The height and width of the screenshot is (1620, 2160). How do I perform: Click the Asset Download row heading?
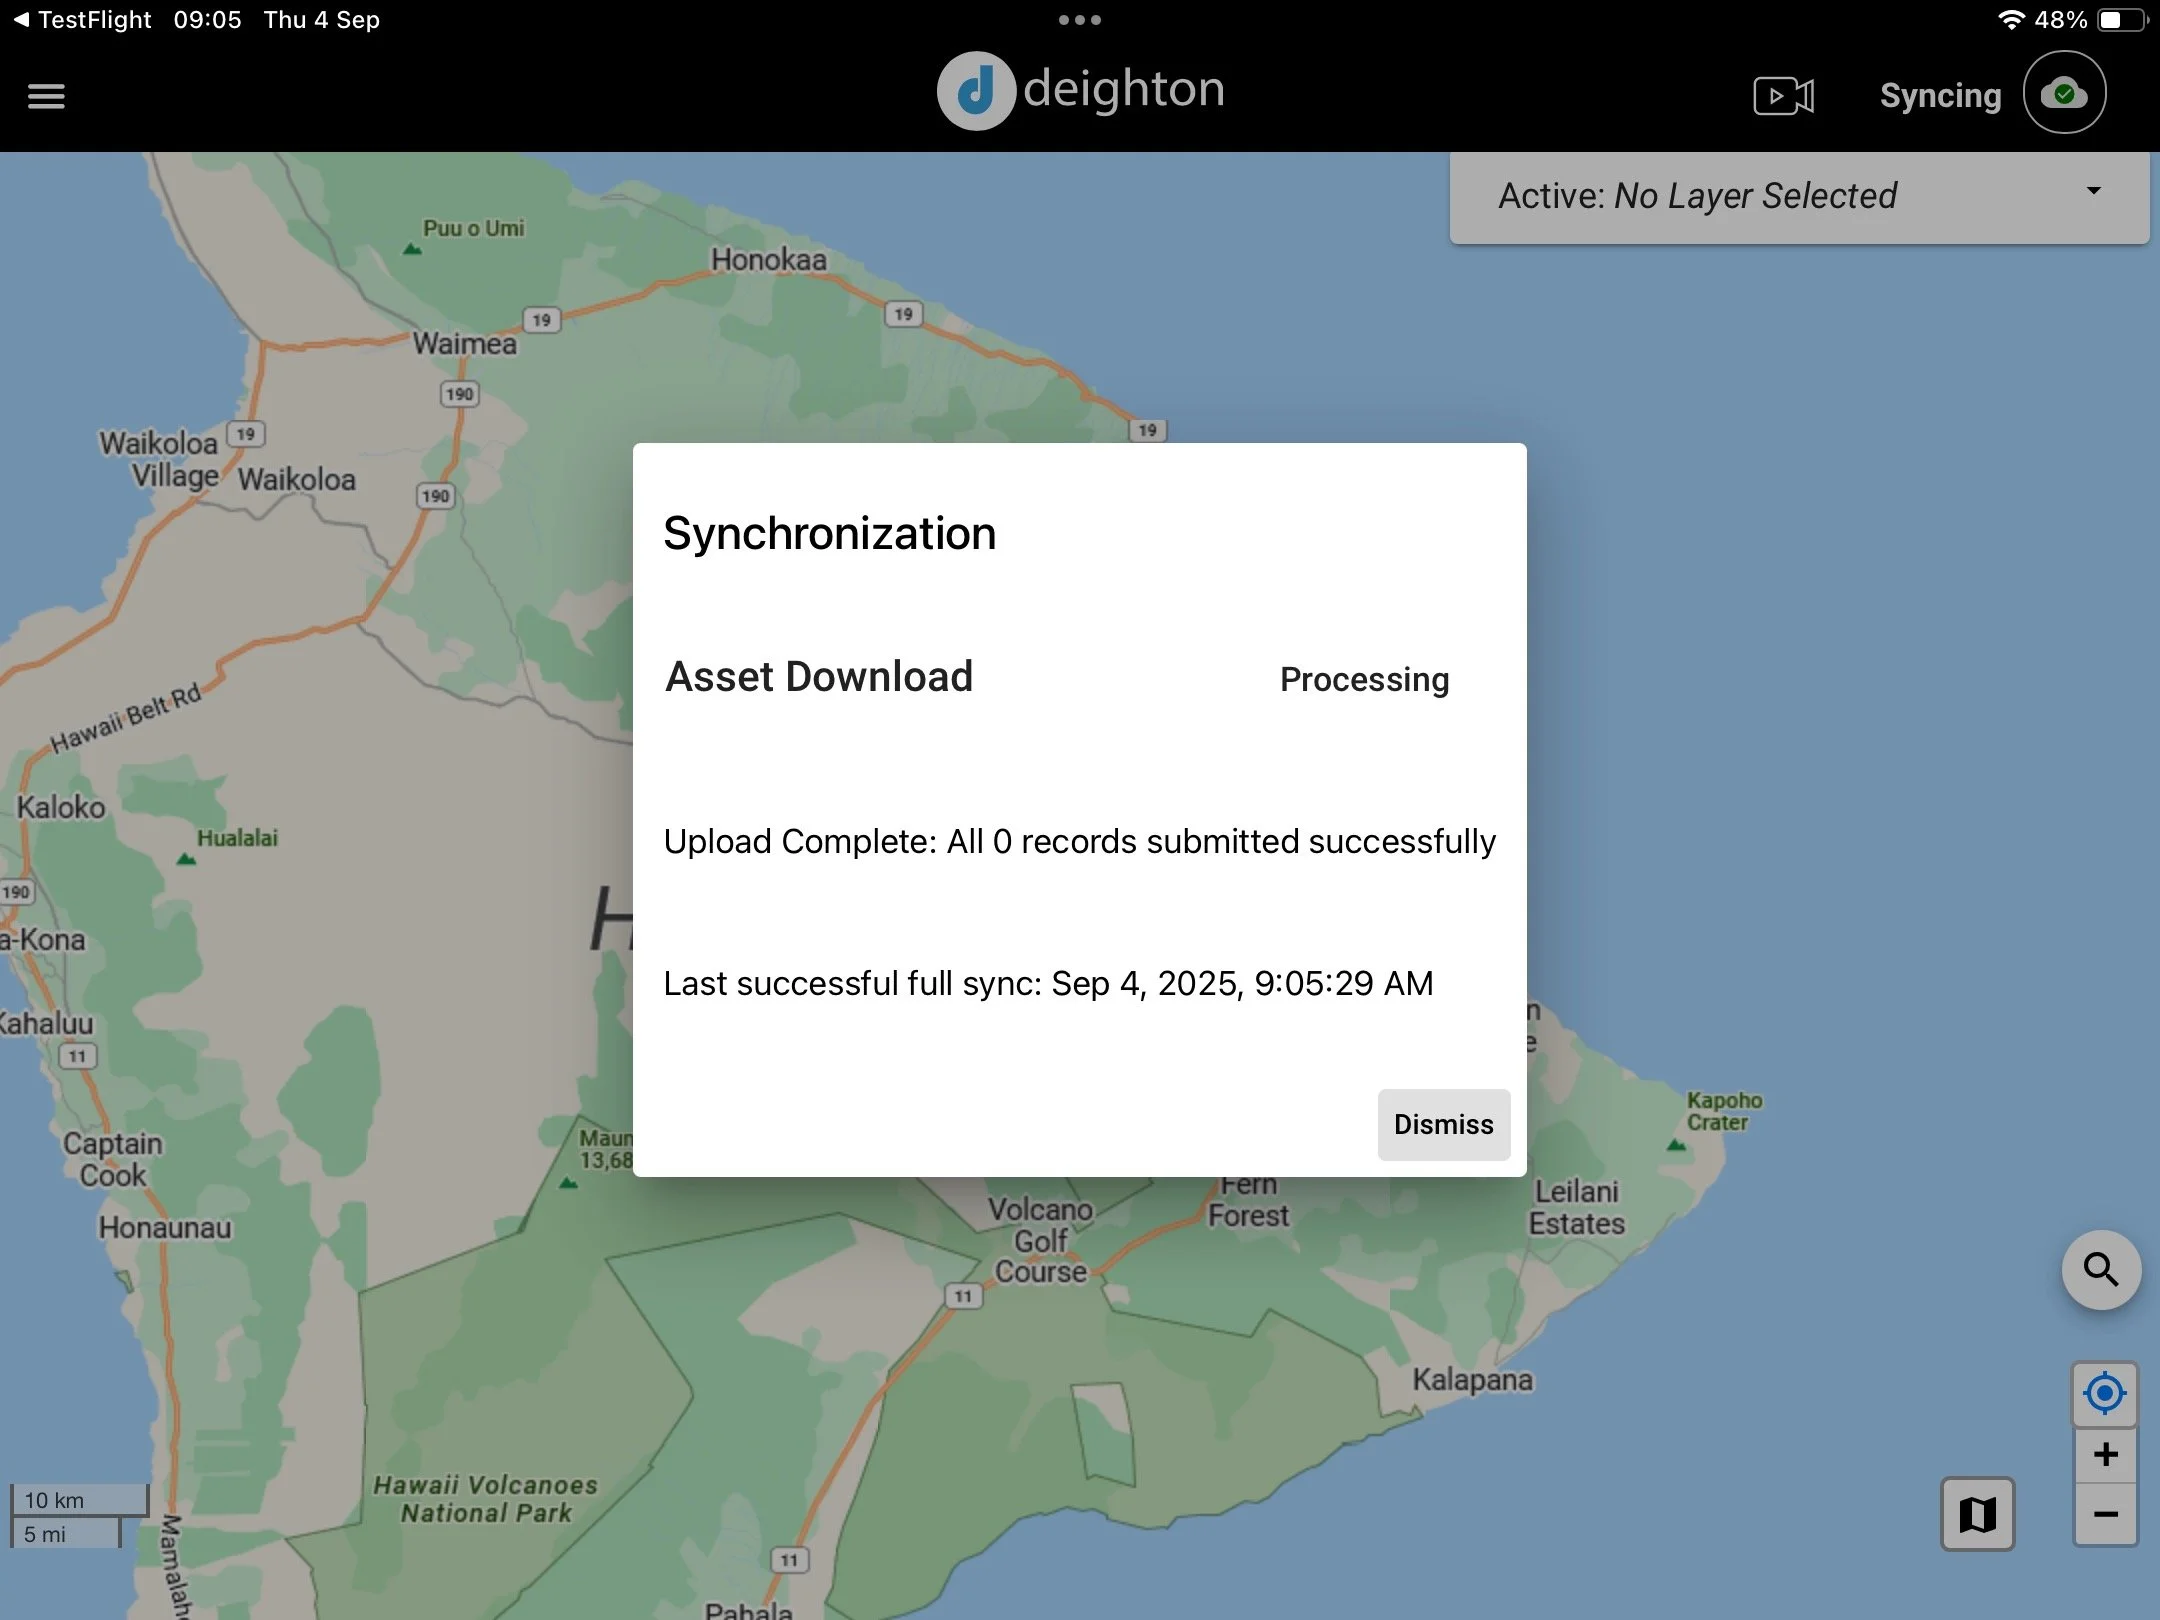[818, 677]
